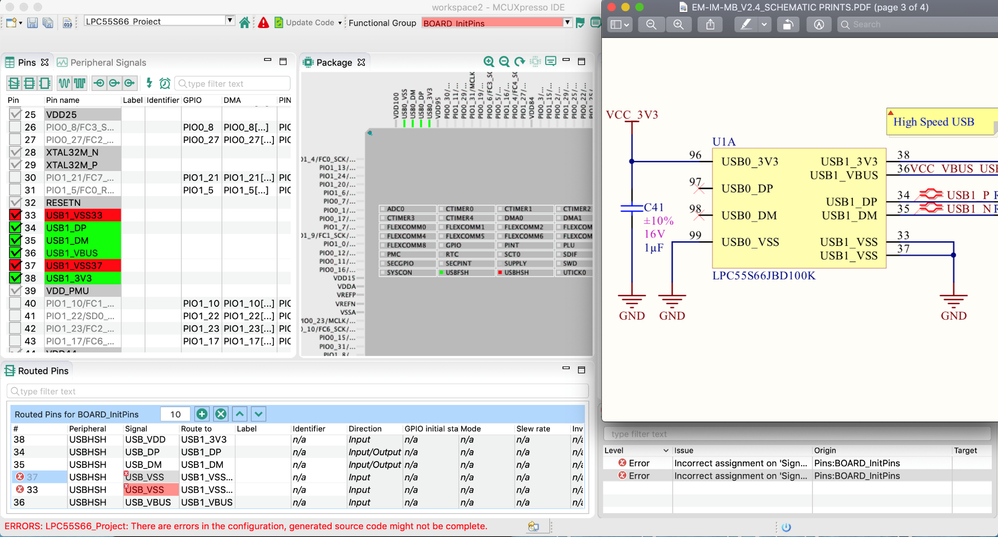
Task: Open the LPC55S66_Project dropdown
Action: pos(231,21)
